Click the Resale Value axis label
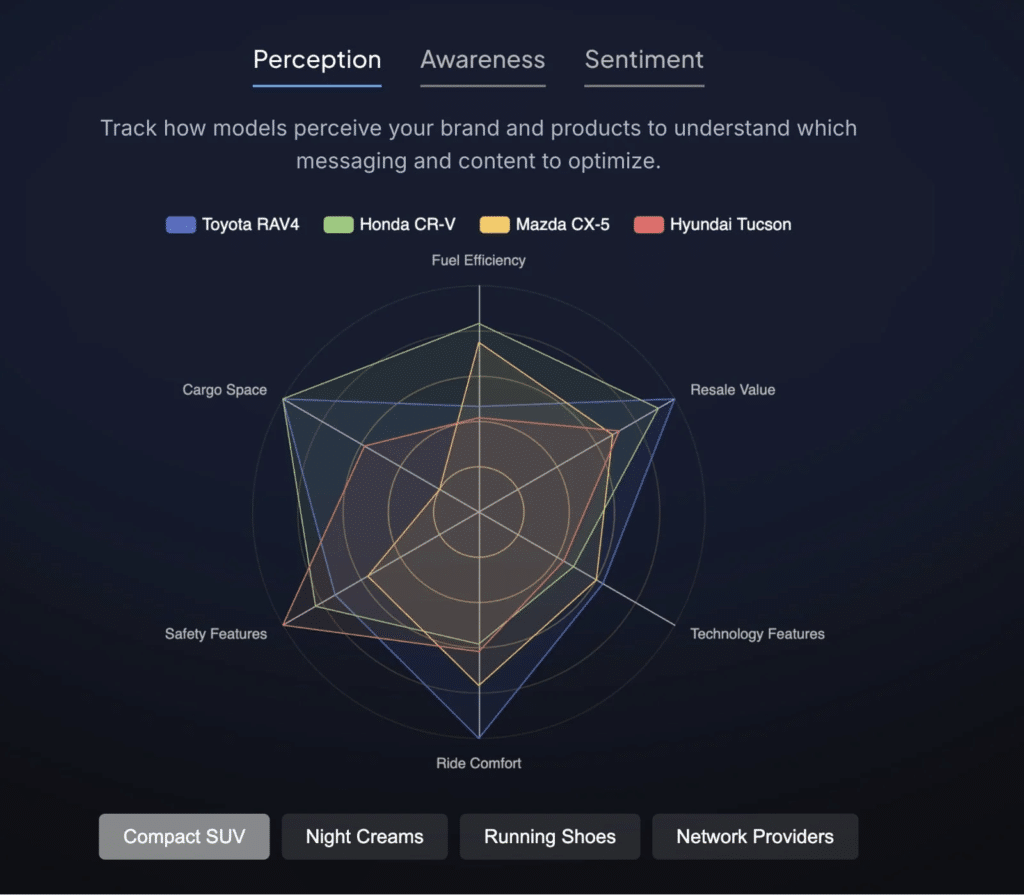 (x=733, y=390)
